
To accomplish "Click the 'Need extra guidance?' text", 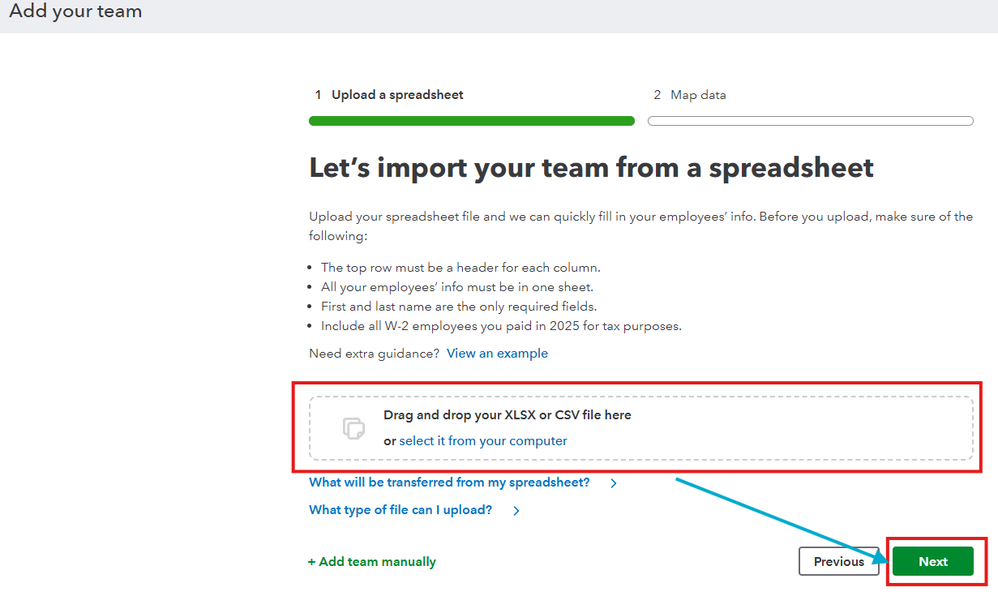I will pos(374,353).
